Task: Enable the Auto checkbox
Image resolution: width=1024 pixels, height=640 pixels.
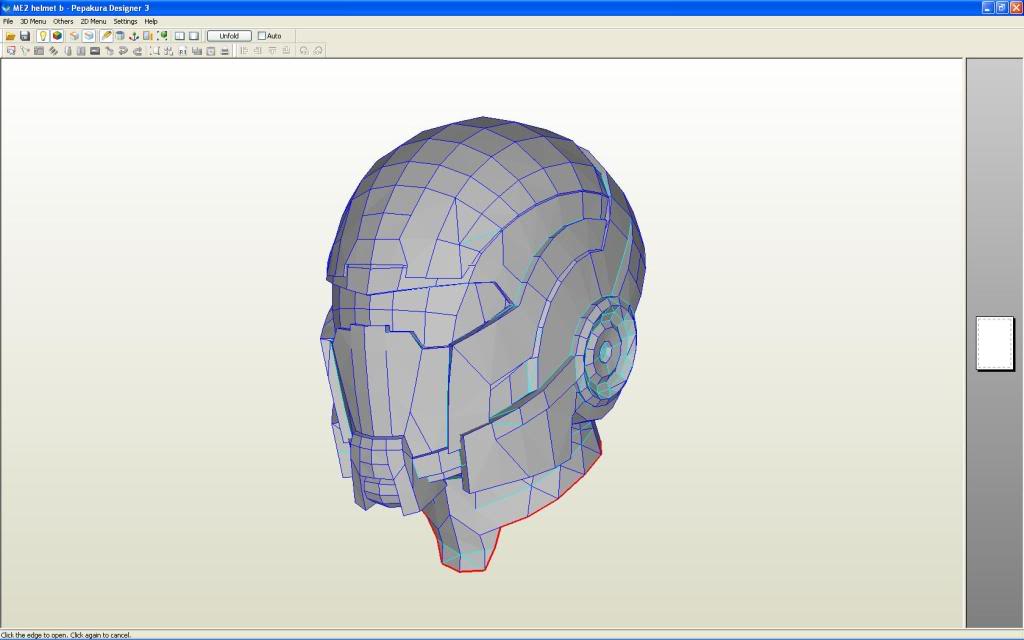Action: [262, 36]
